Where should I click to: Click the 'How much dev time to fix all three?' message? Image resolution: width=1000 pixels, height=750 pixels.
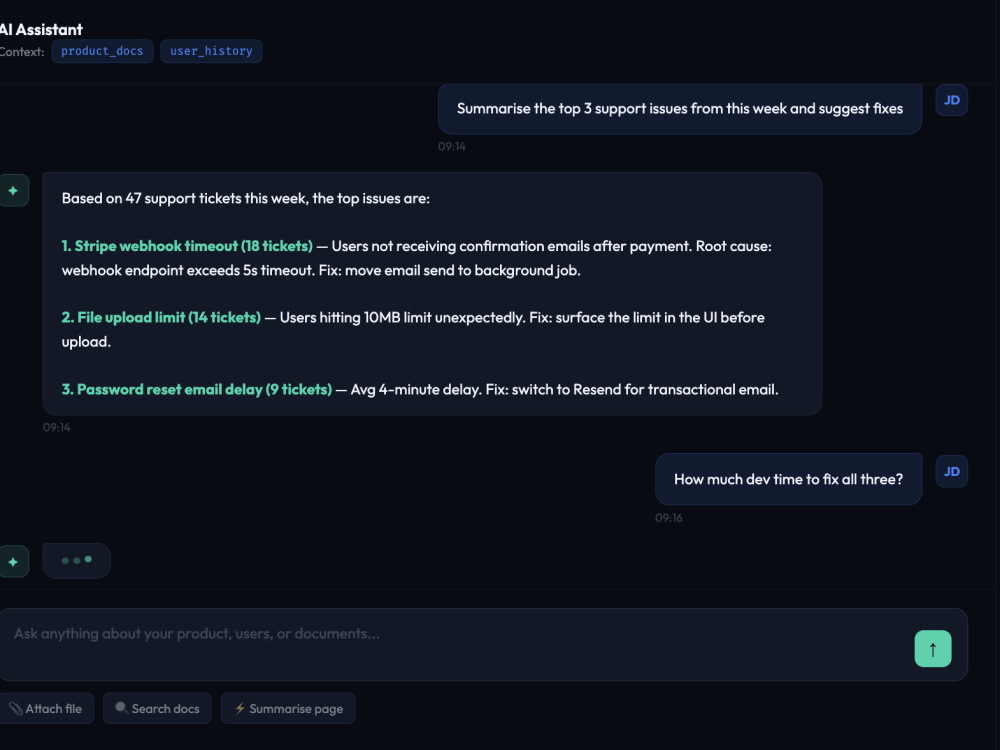point(788,479)
